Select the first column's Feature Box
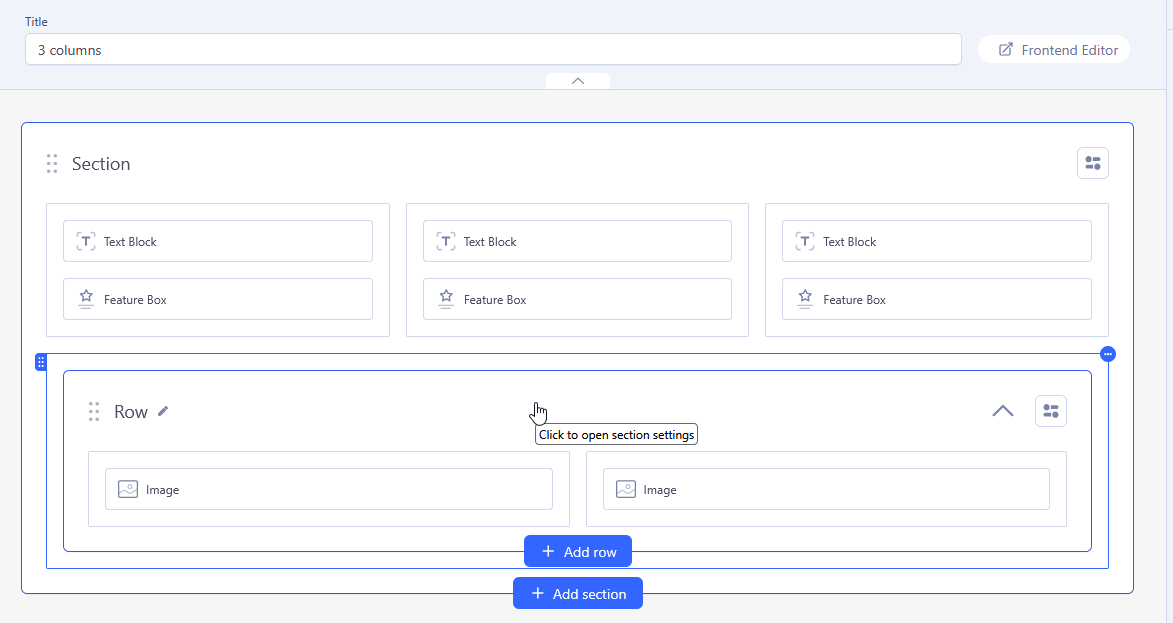The image size is (1173, 623). 218,299
